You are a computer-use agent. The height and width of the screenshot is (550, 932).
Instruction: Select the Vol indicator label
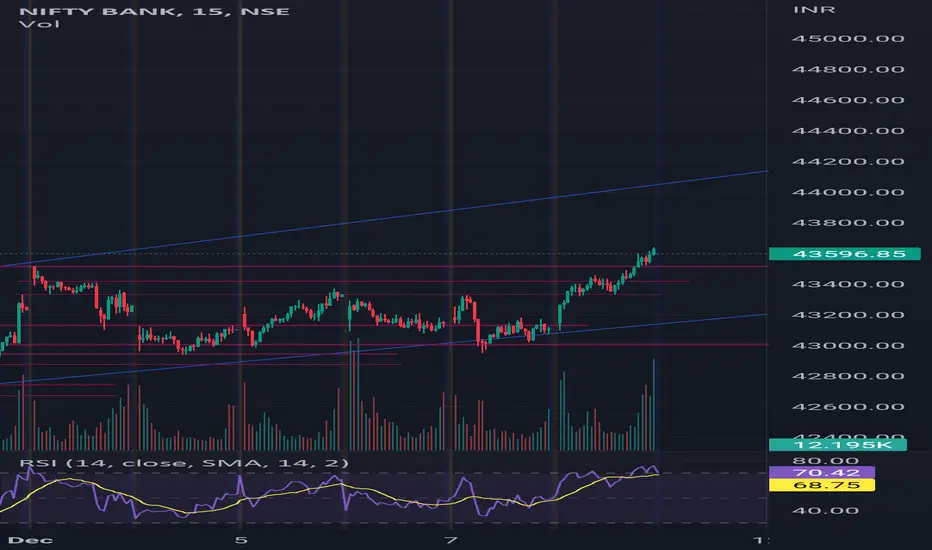pyautogui.click(x=39, y=24)
